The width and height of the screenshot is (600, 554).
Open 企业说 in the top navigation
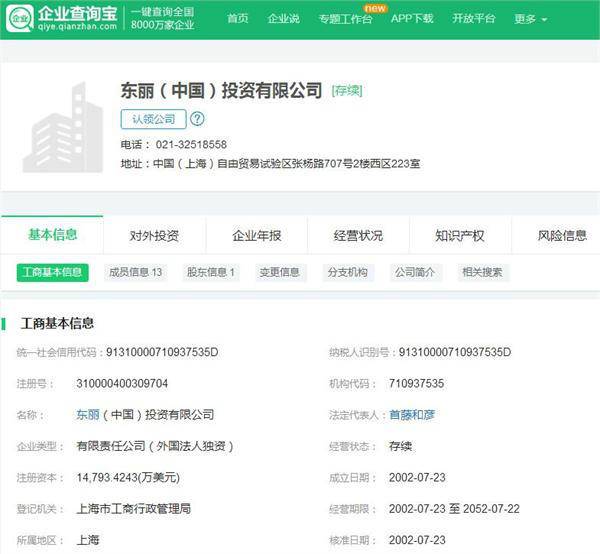pyautogui.click(x=284, y=18)
